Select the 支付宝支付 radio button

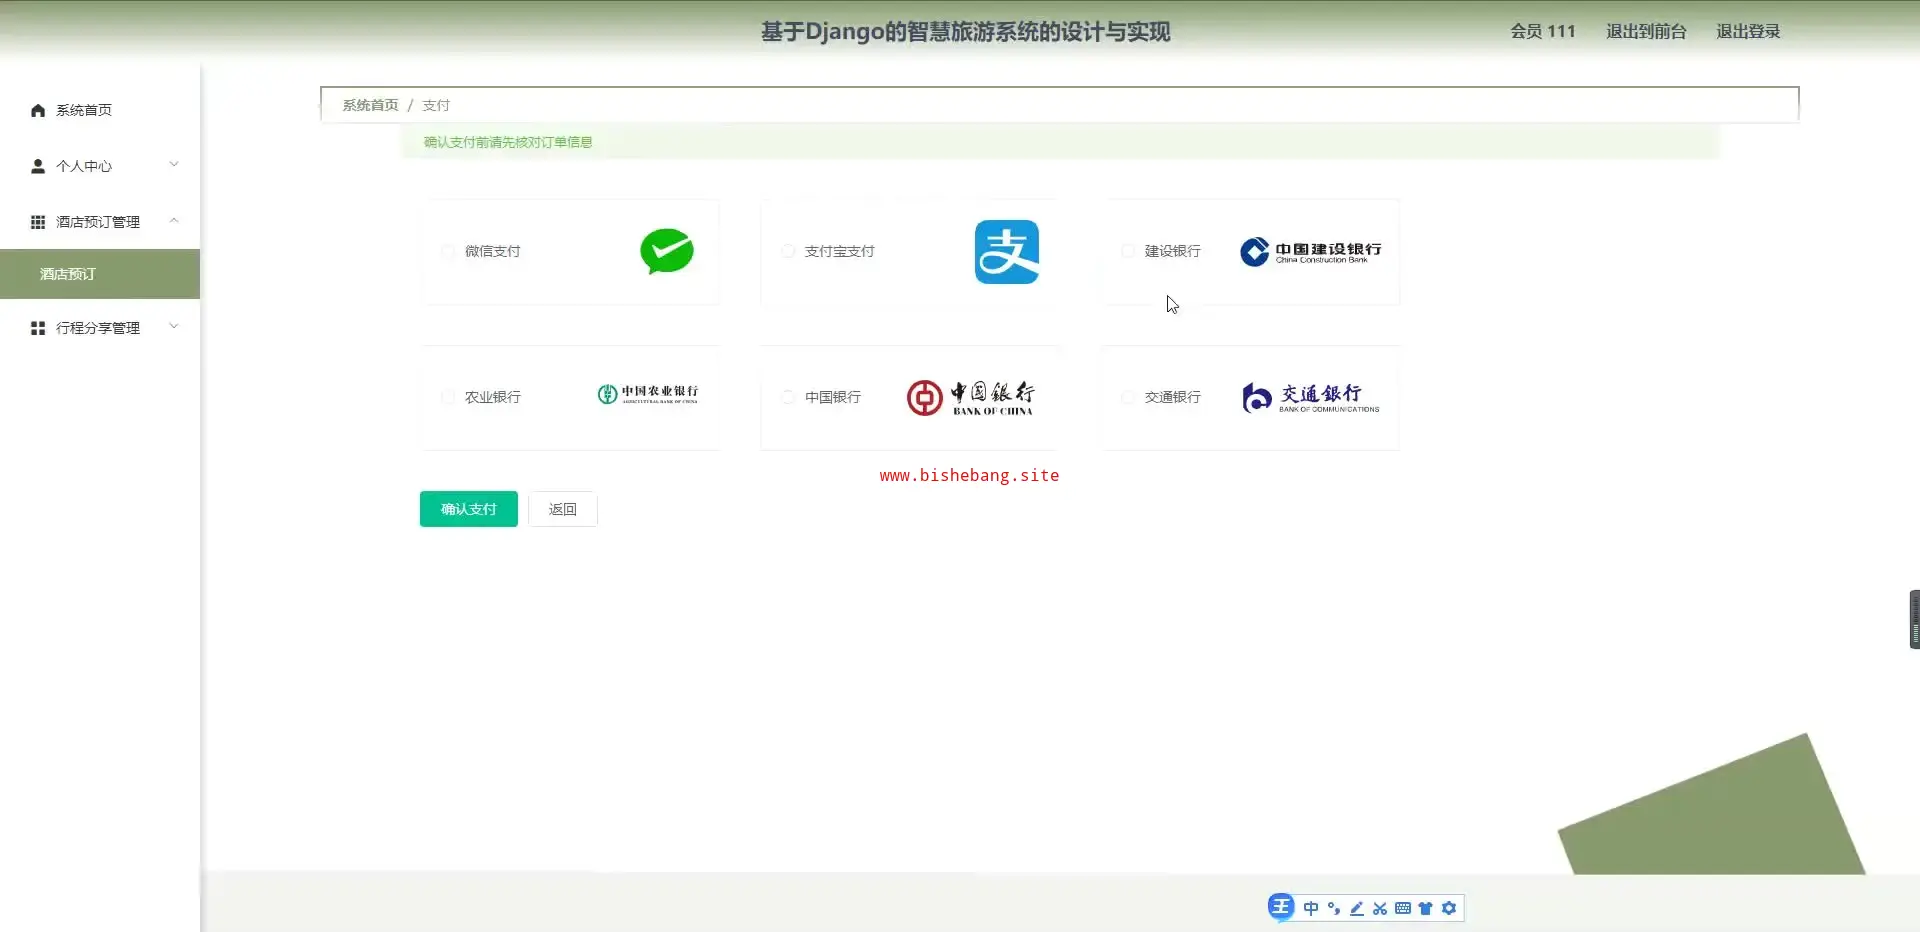788,251
